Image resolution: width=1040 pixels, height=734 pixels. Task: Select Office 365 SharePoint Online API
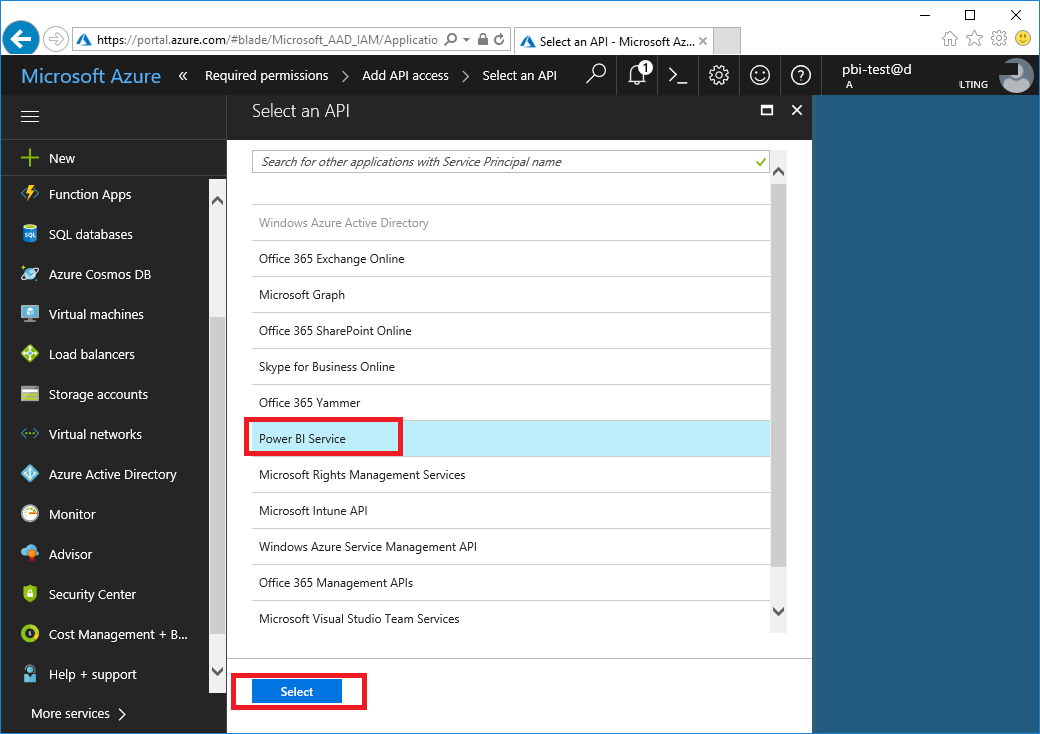tap(511, 331)
